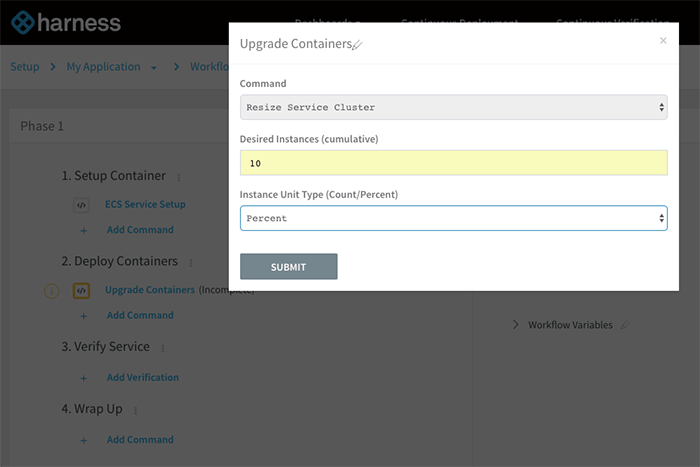Close the Upgrade Containers dialog
Viewport: 700px width, 467px height.
tap(663, 41)
